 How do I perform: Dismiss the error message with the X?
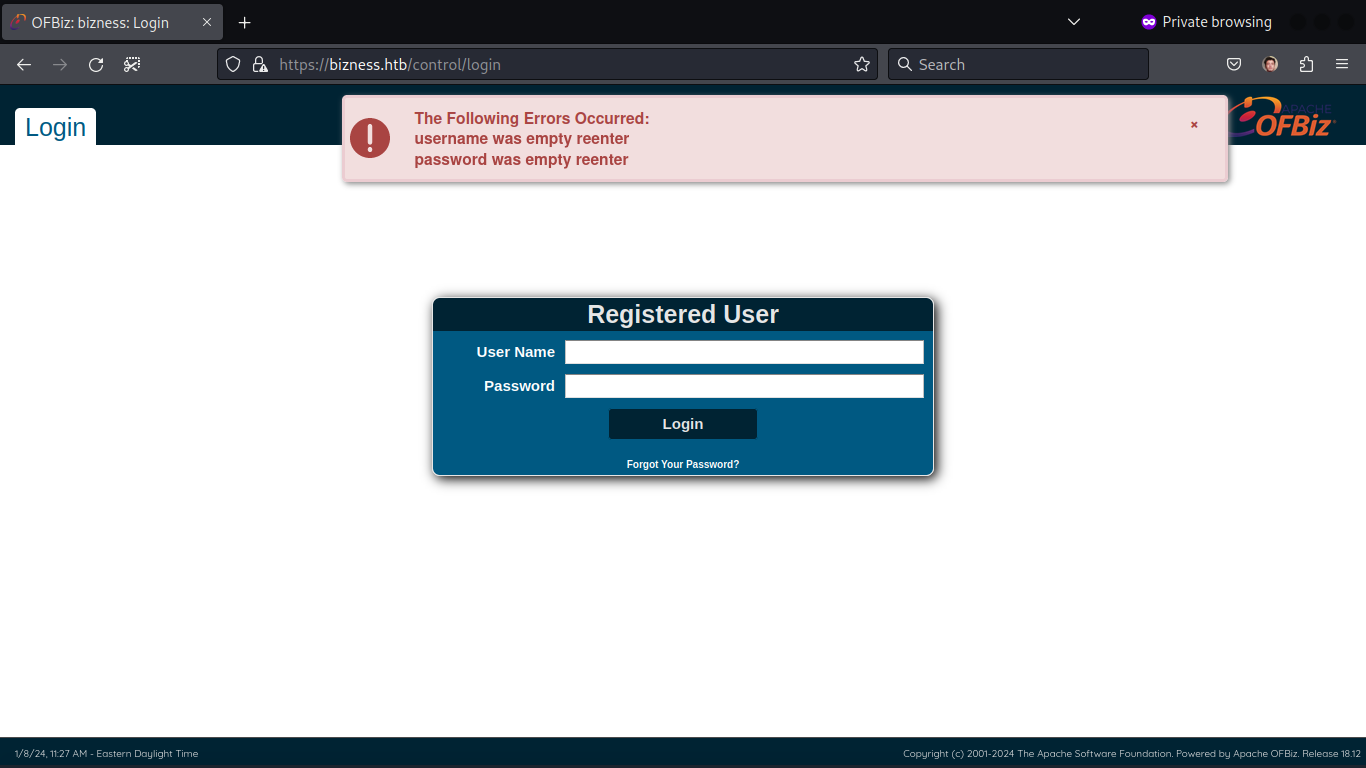point(1194,125)
